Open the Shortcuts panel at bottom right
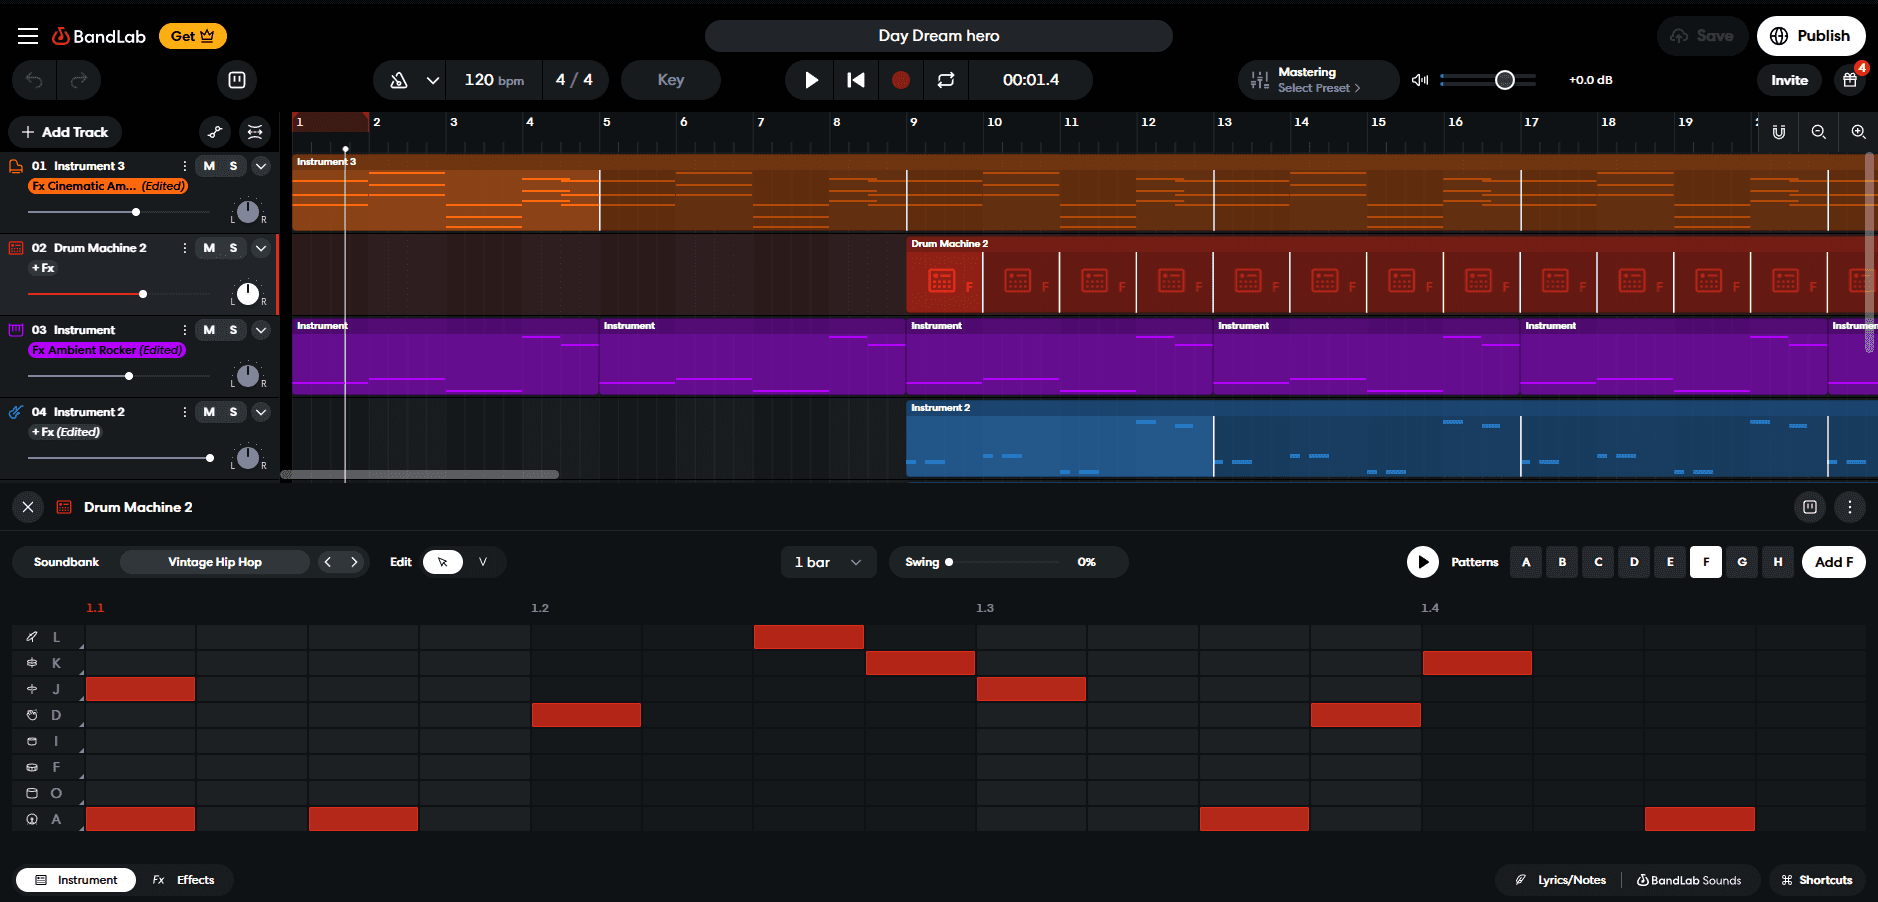Screen dimensions: 1878x902 [1817, 880]
